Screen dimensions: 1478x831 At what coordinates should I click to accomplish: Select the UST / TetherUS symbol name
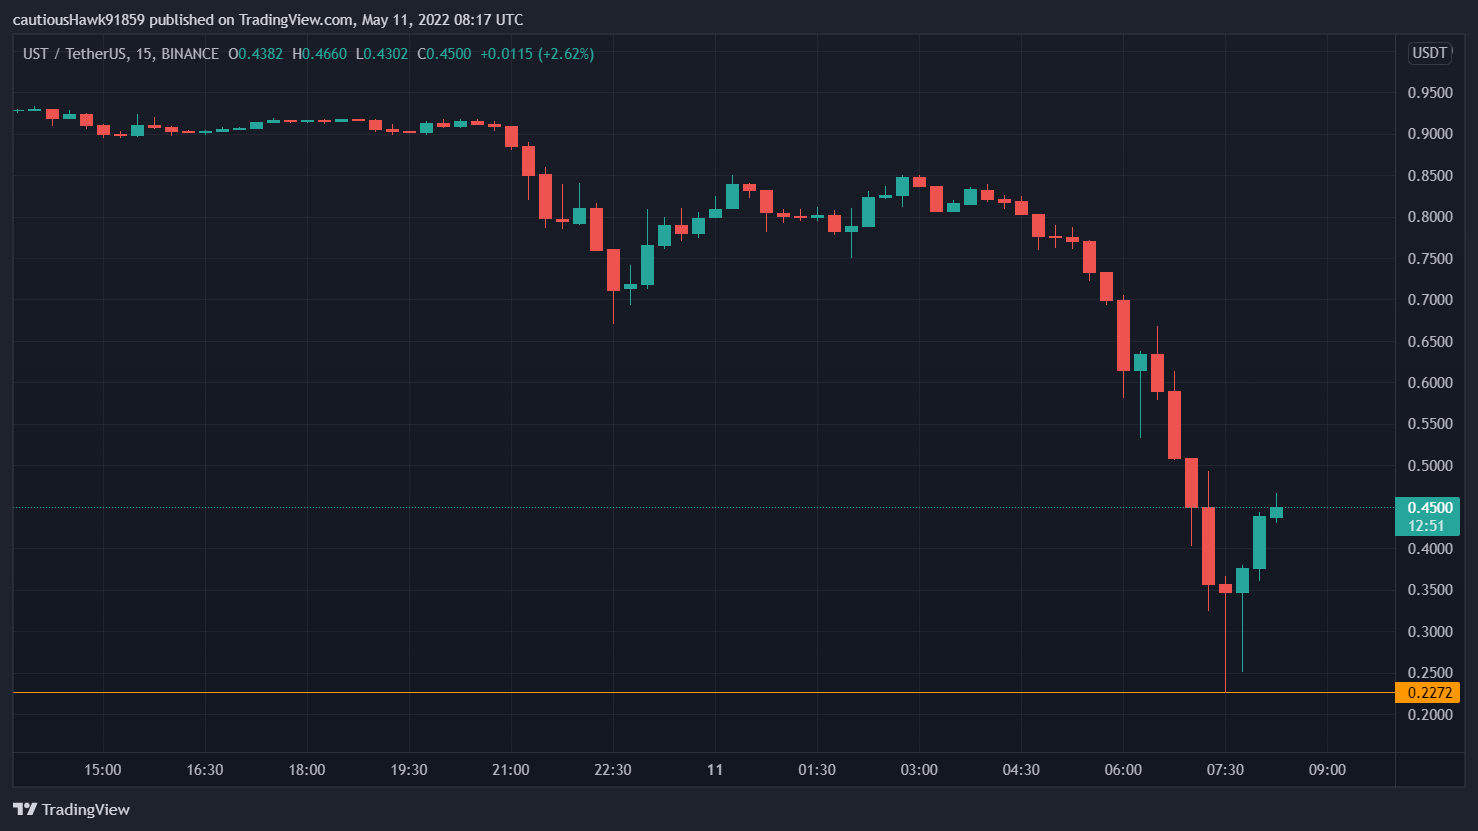point(75,54)
